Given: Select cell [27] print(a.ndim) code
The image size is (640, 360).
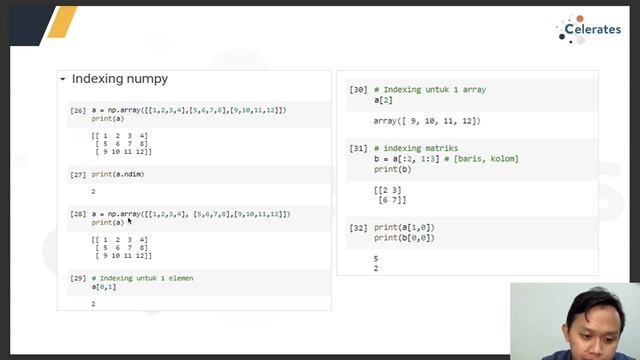Looking at the screenshot, I should coord(118,174).
